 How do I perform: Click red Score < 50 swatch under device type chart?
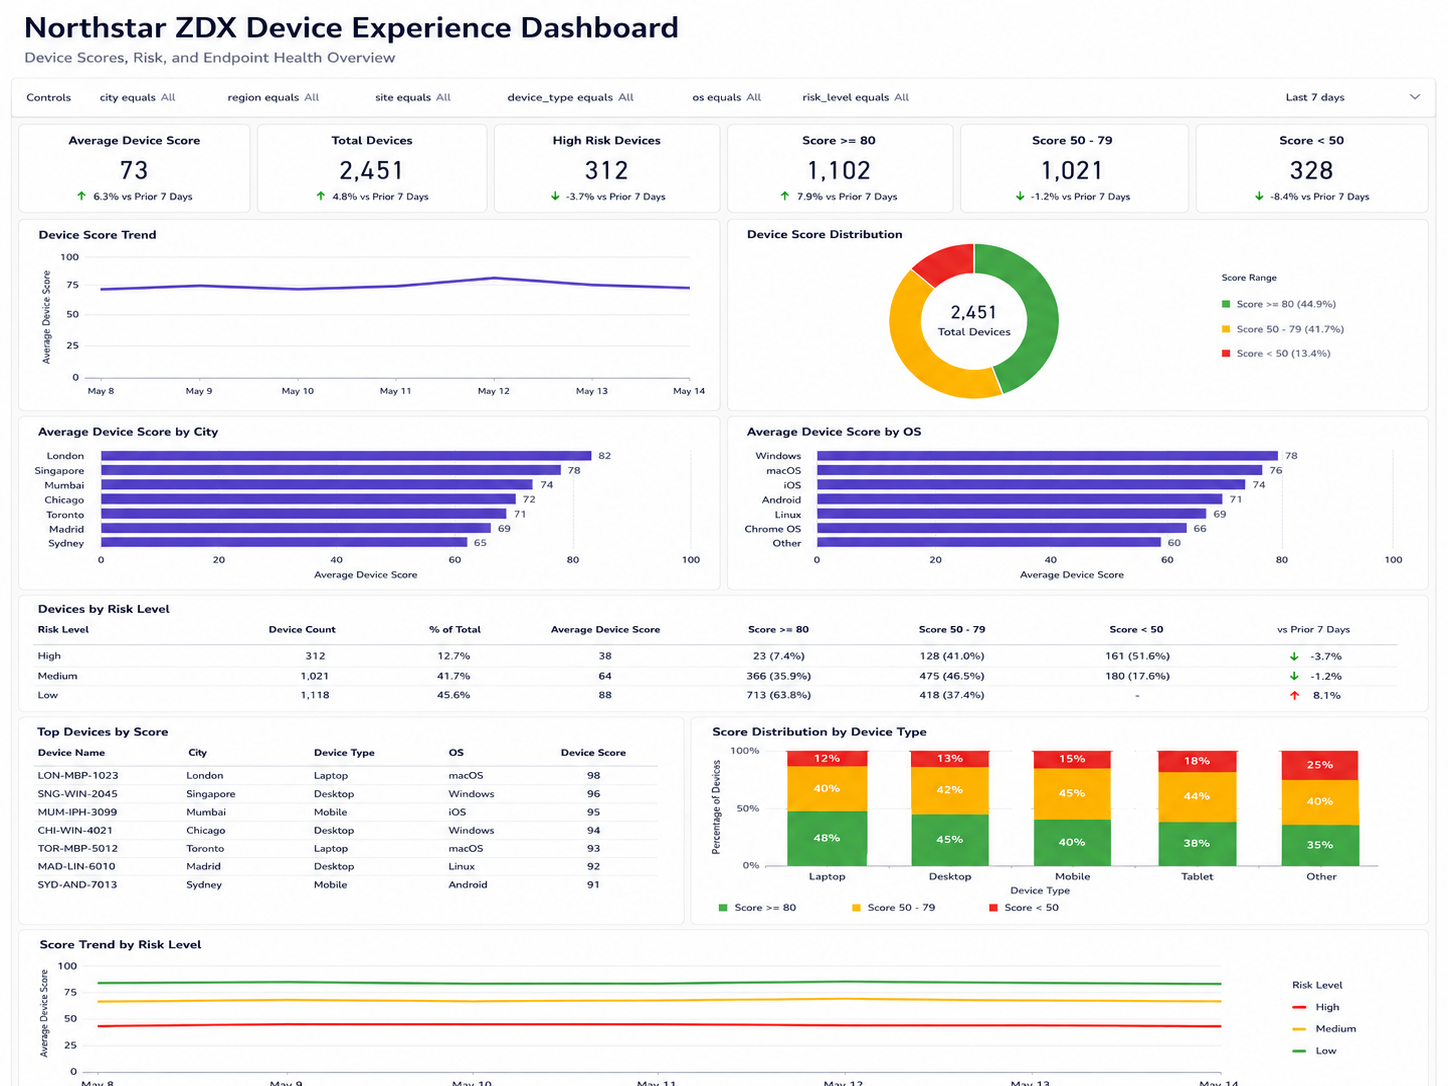(993, 907)
